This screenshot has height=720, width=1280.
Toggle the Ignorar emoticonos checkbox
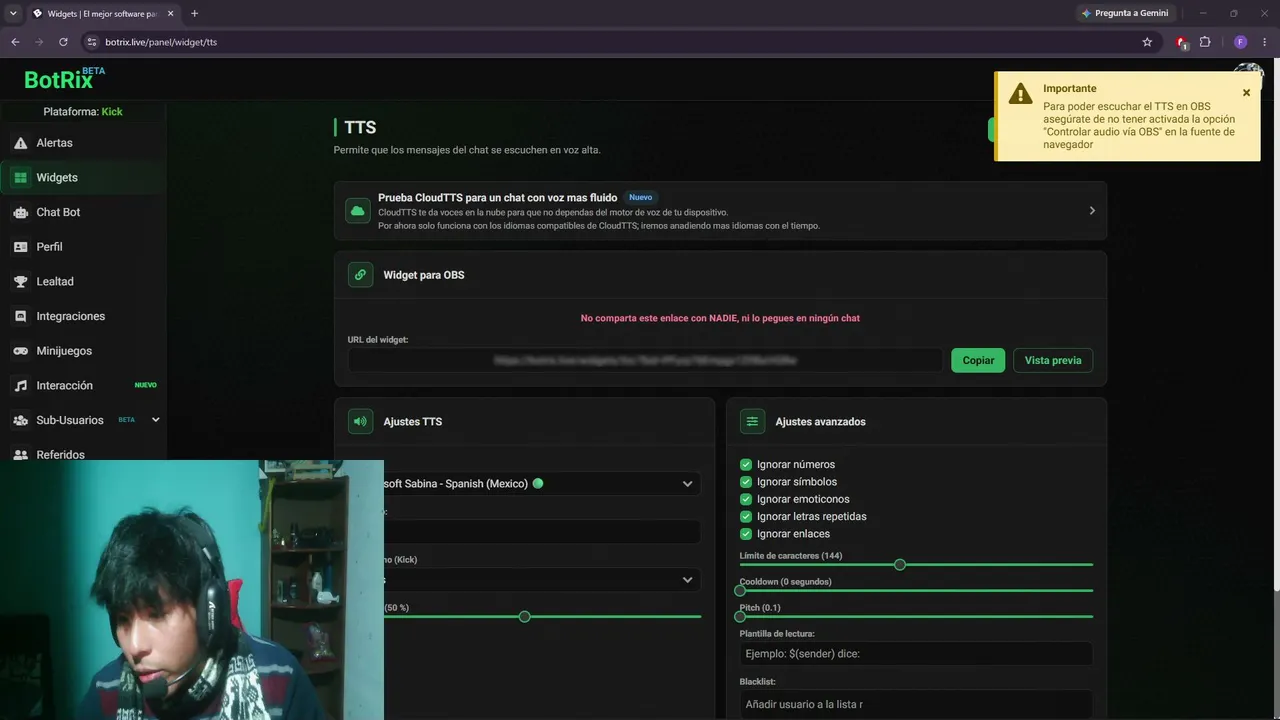pyautogui.click(x=746, y=499)
